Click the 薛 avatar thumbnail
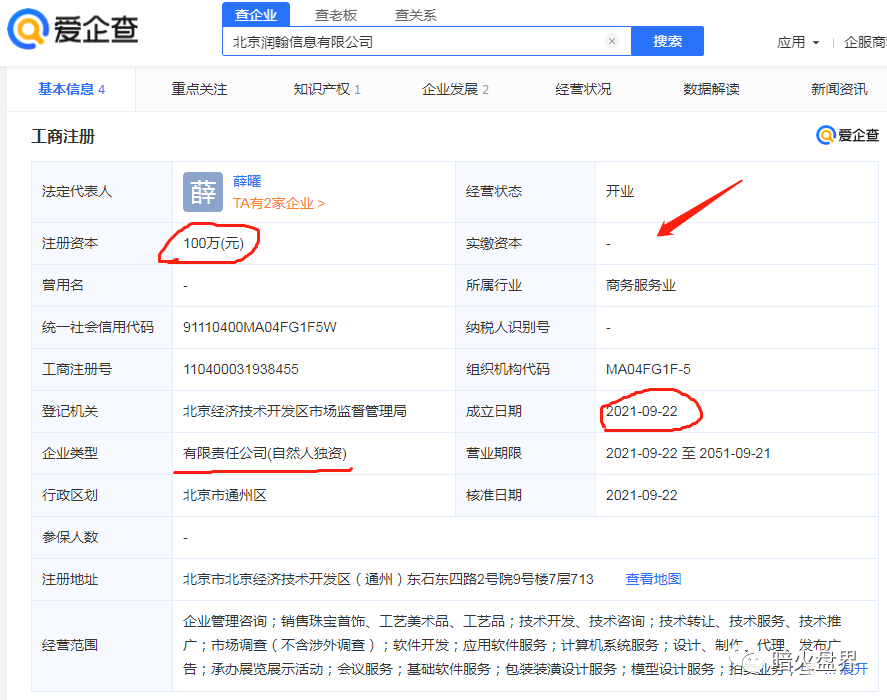The width and height of the screenshot is (887, 700). point(203,192)
